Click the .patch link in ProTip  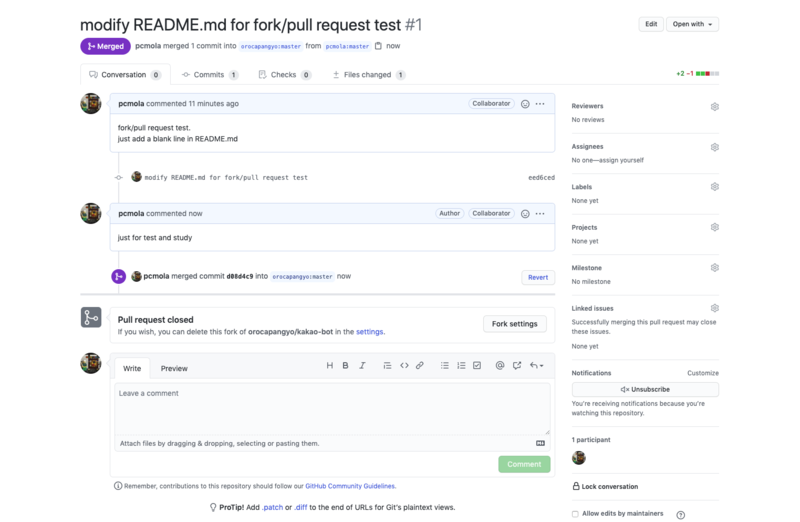click(x=272, y=507)
